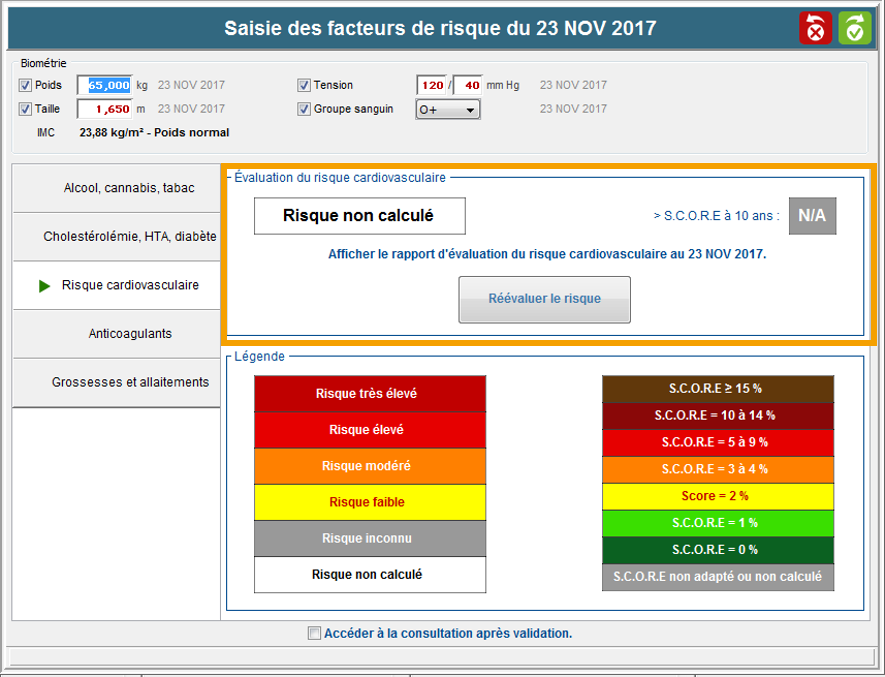The height and width of the screenshot is (677, 885).
Task: Enable Accéder à la consultation après validation
Action: (x=315, y=633)
